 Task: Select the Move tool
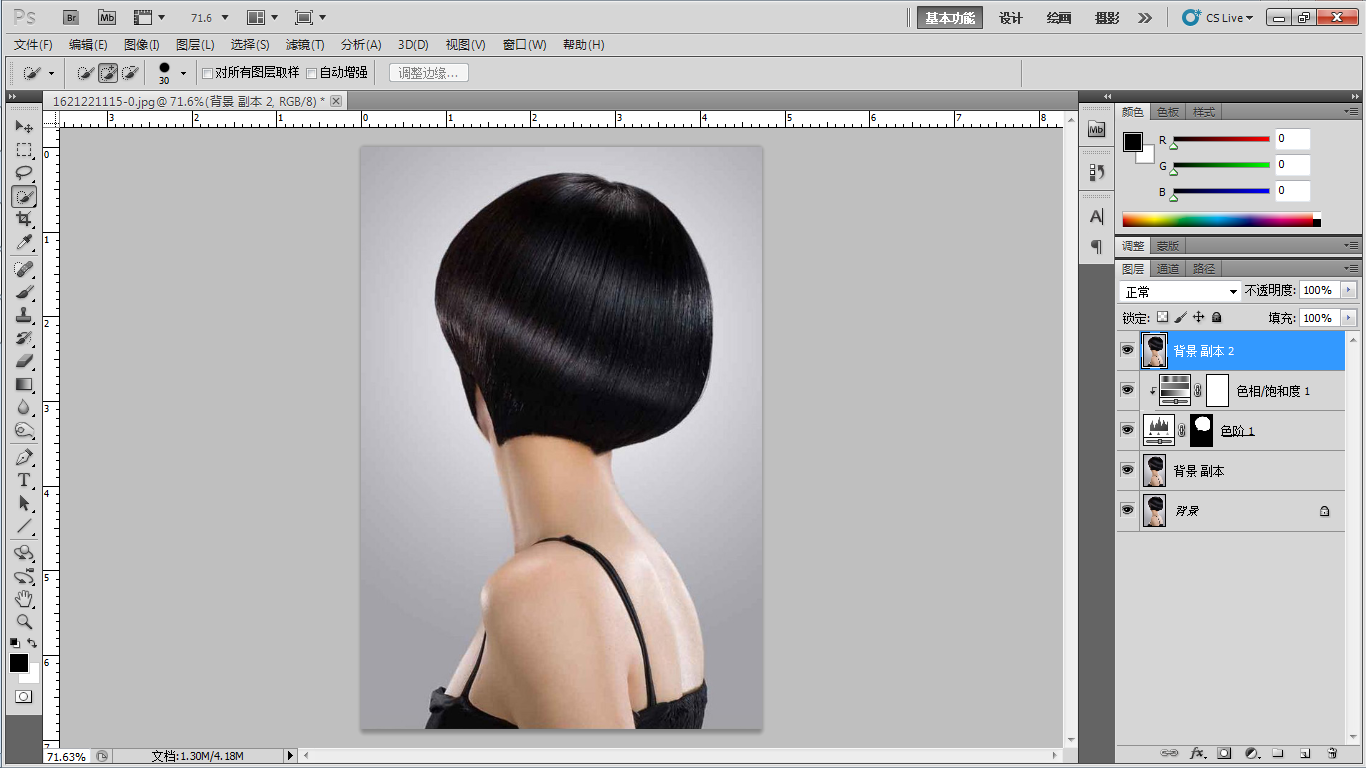click(24, 127)
